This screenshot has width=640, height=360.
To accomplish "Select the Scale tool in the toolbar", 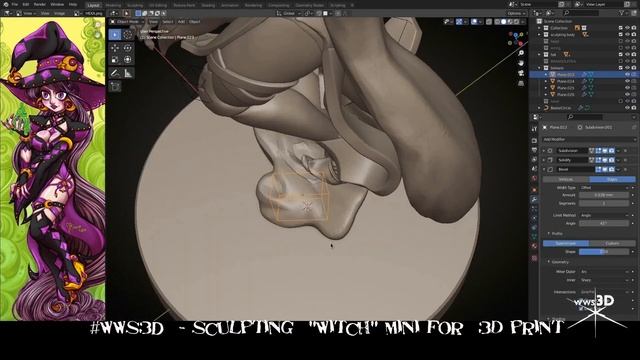I will click(115, 60).
